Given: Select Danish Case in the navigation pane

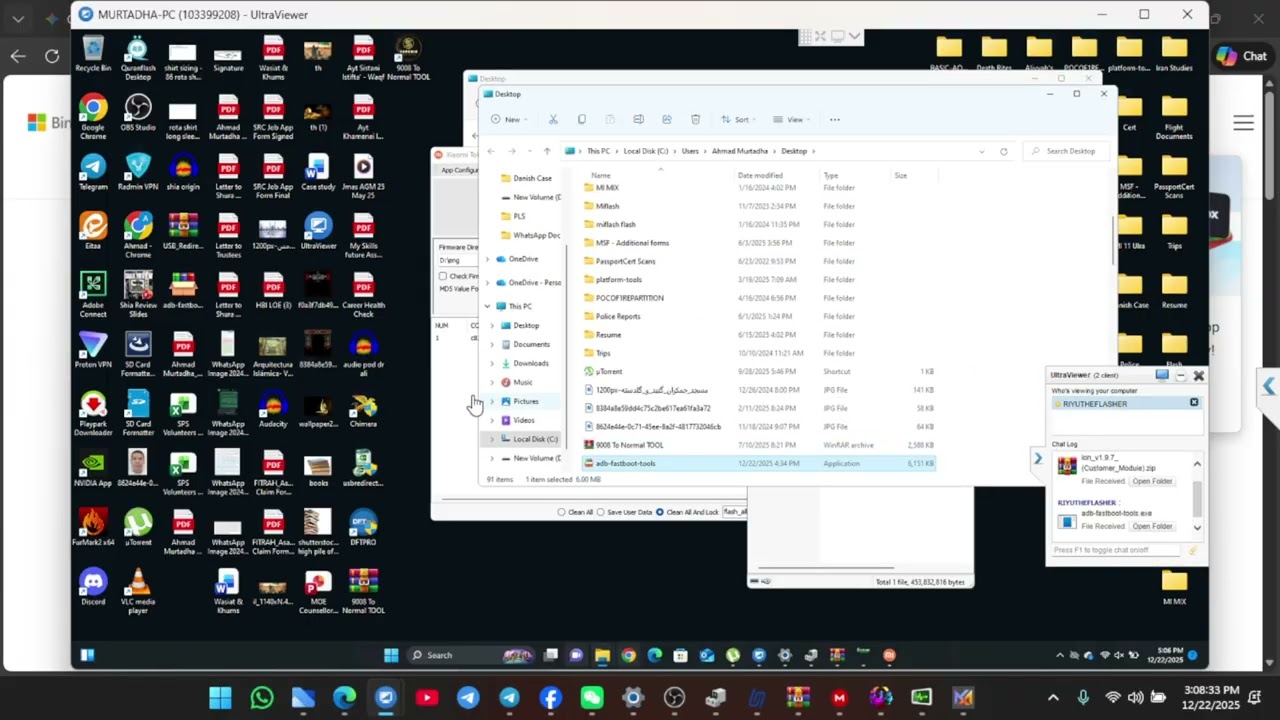Looking at the screenshot, I should click(531, 178).
